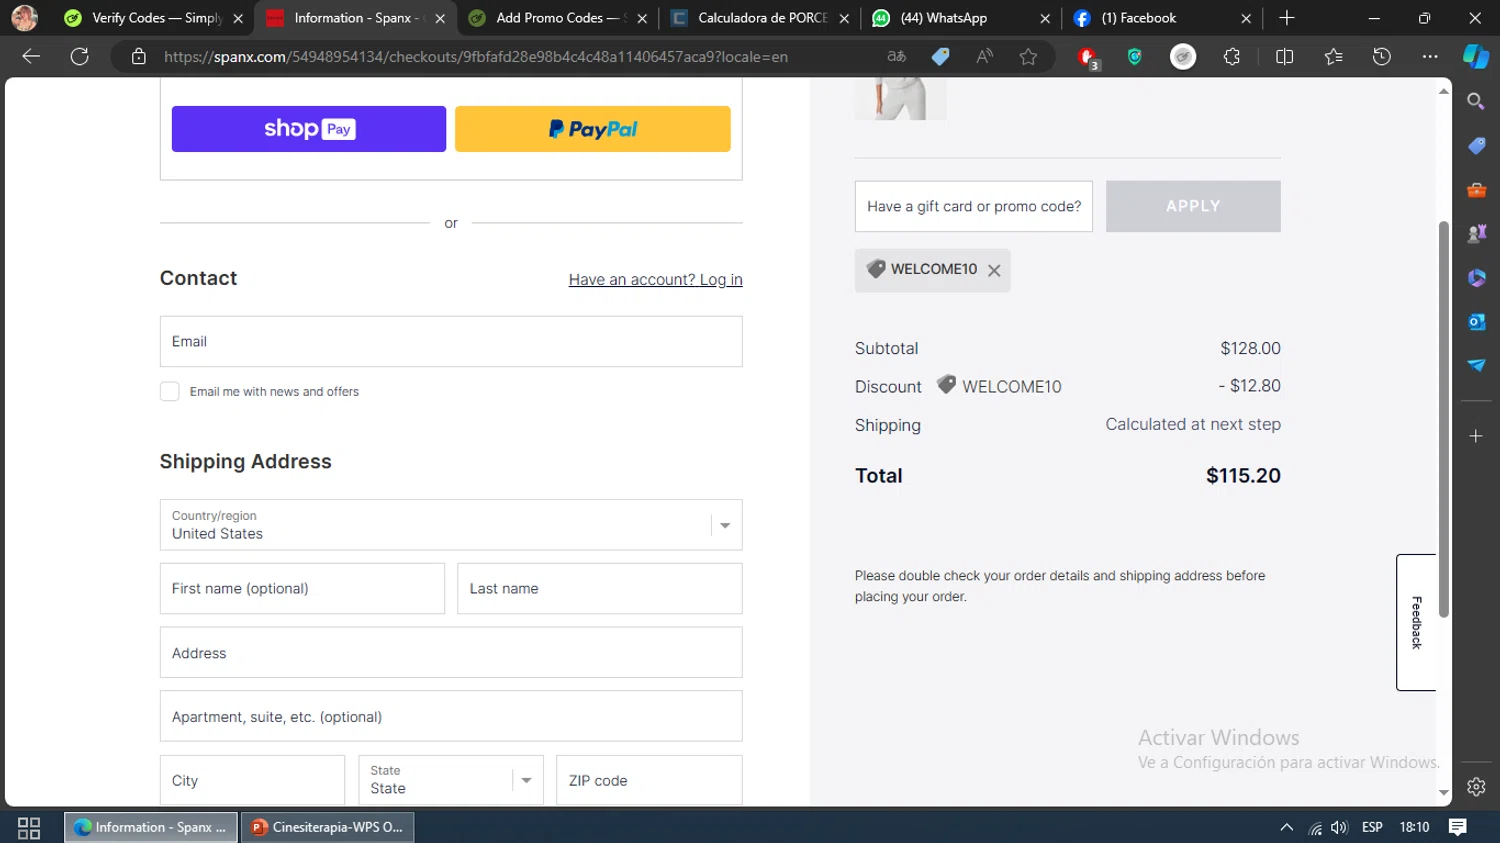
Task: Open a new browser tab
Action: click(x=1287, y=18)
